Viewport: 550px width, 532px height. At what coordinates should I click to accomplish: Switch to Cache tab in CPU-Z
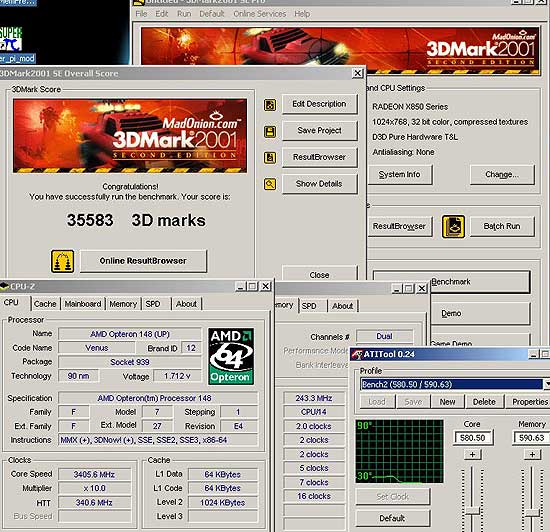pyautogui.click(x=45, y=304)
